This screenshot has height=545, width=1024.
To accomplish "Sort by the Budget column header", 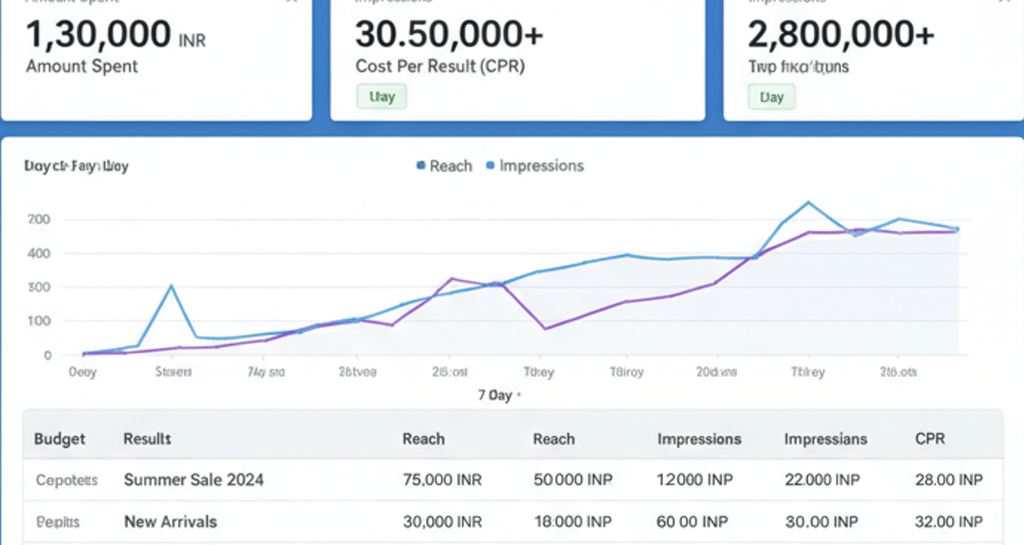I will [x=59, y=439].
